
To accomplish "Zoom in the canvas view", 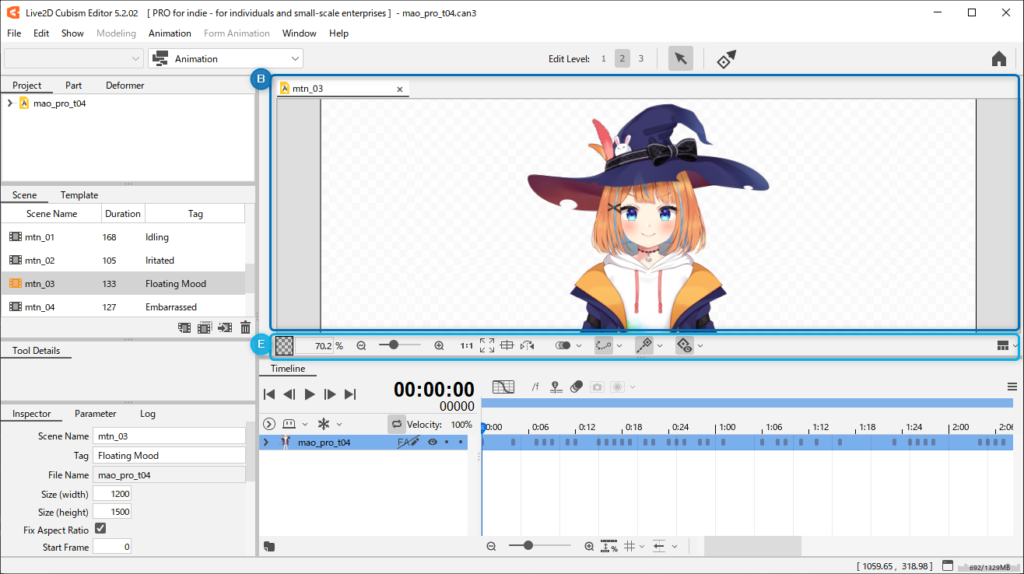I will pyautogui.click(x=439, y=346).
